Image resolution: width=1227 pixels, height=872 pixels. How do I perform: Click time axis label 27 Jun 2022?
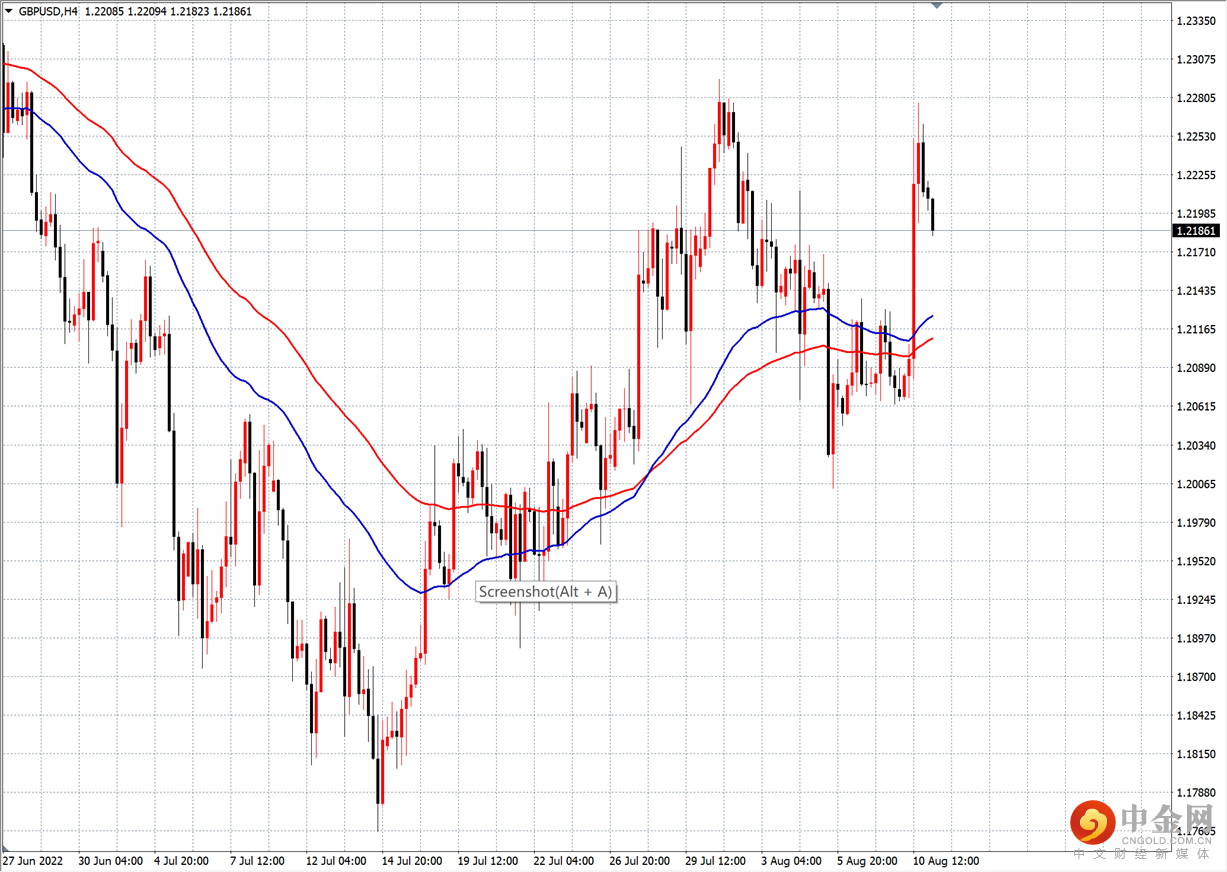pyautogui.click(x=32, y=861)
